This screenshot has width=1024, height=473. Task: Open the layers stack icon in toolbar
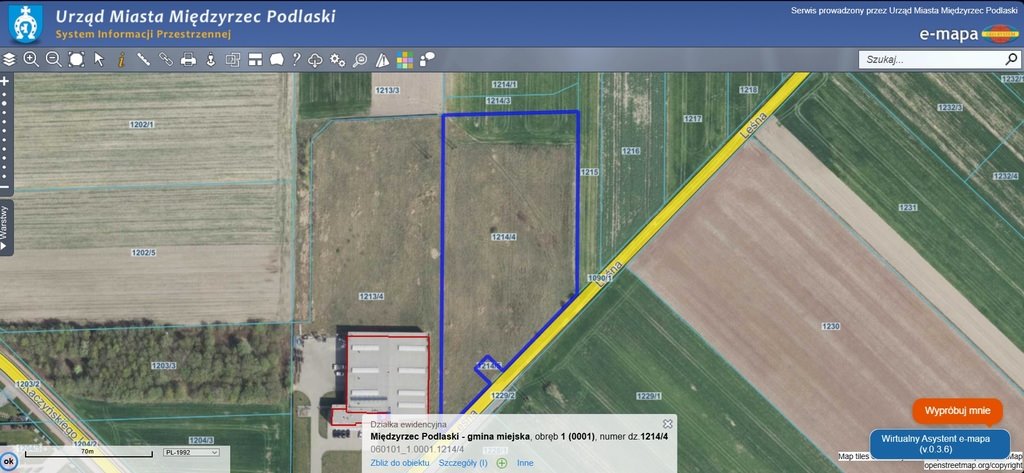point(9,60)
